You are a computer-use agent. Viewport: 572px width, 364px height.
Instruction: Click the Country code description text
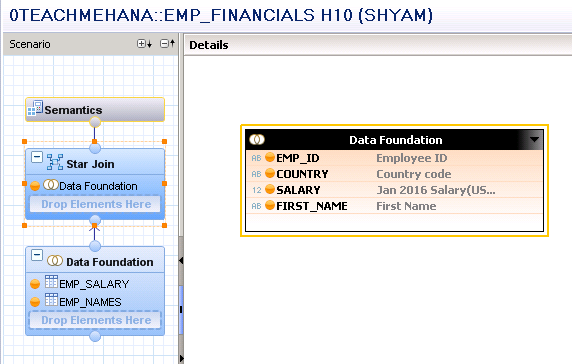click(x=414, y=174)
